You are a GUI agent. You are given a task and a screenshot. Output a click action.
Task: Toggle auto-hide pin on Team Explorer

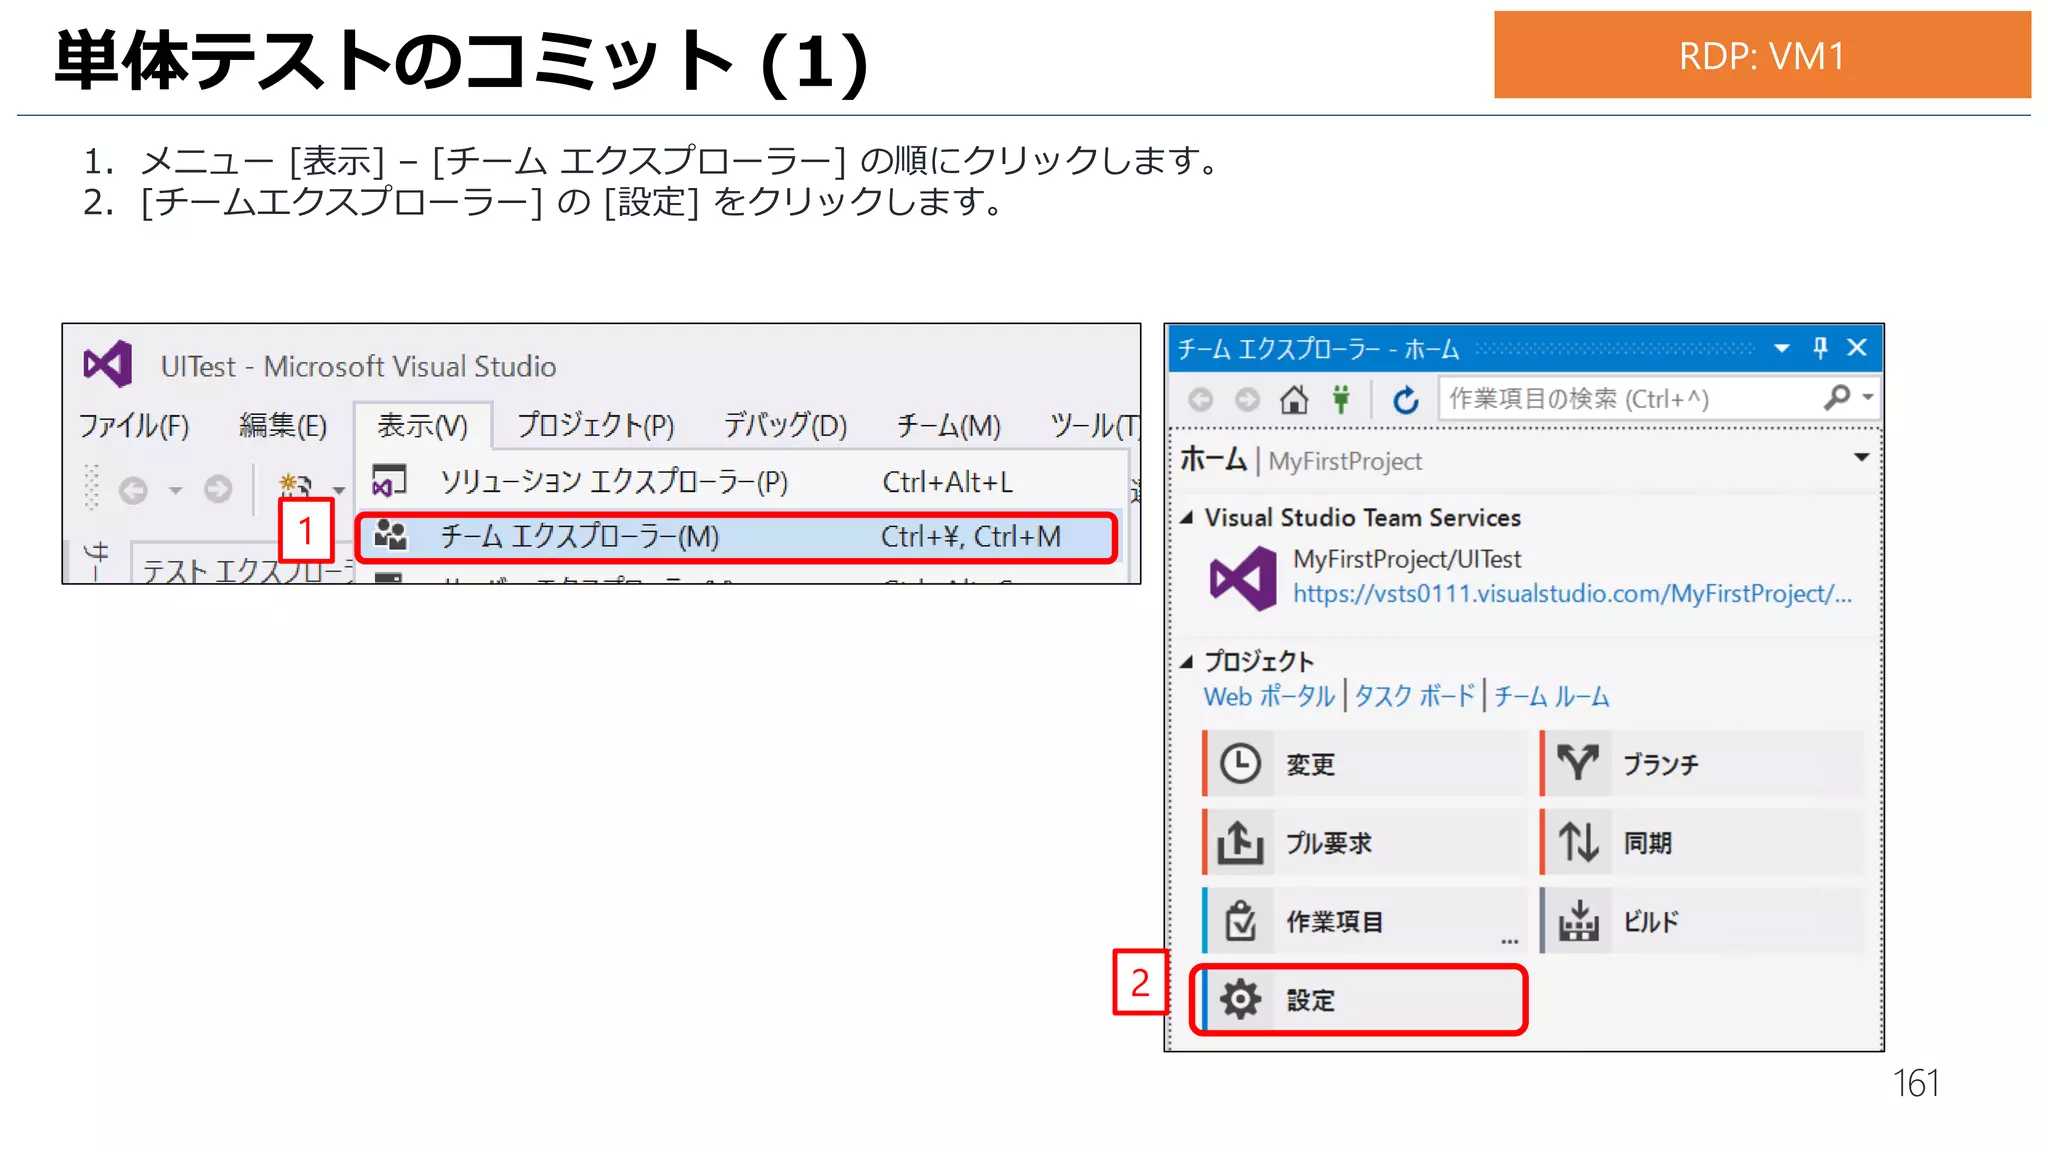[x=1820, y=347]
